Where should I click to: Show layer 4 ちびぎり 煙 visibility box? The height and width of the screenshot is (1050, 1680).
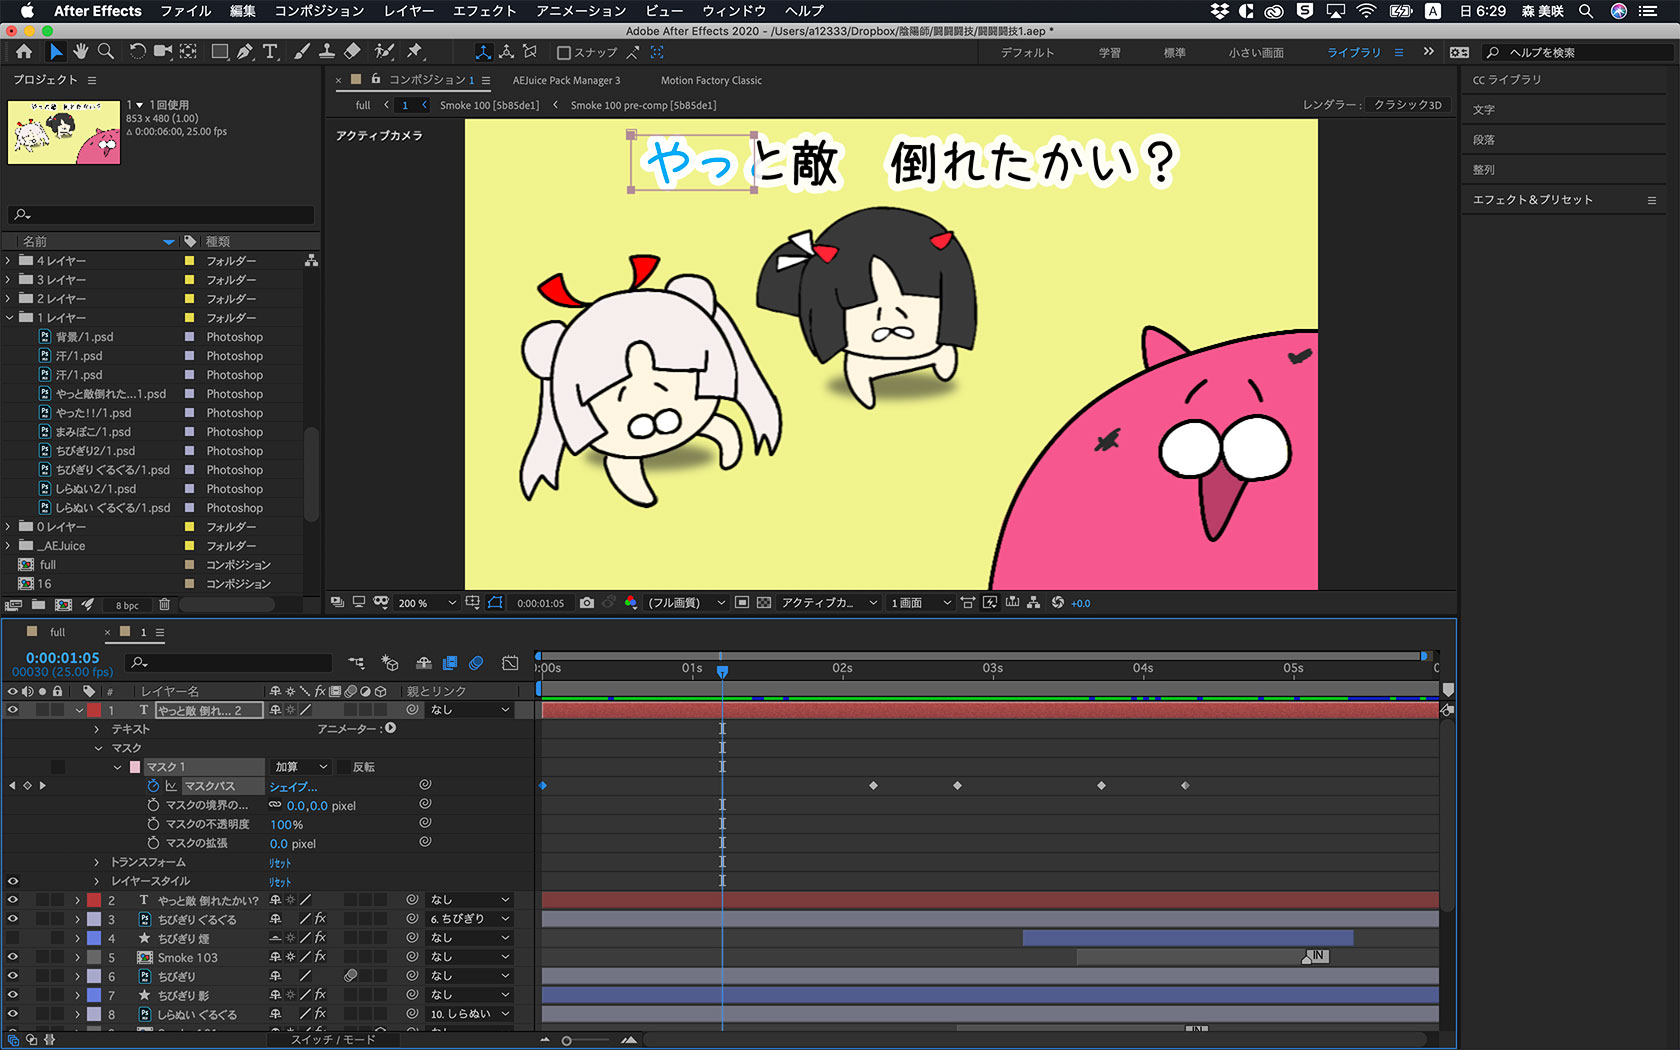(13, 938)
